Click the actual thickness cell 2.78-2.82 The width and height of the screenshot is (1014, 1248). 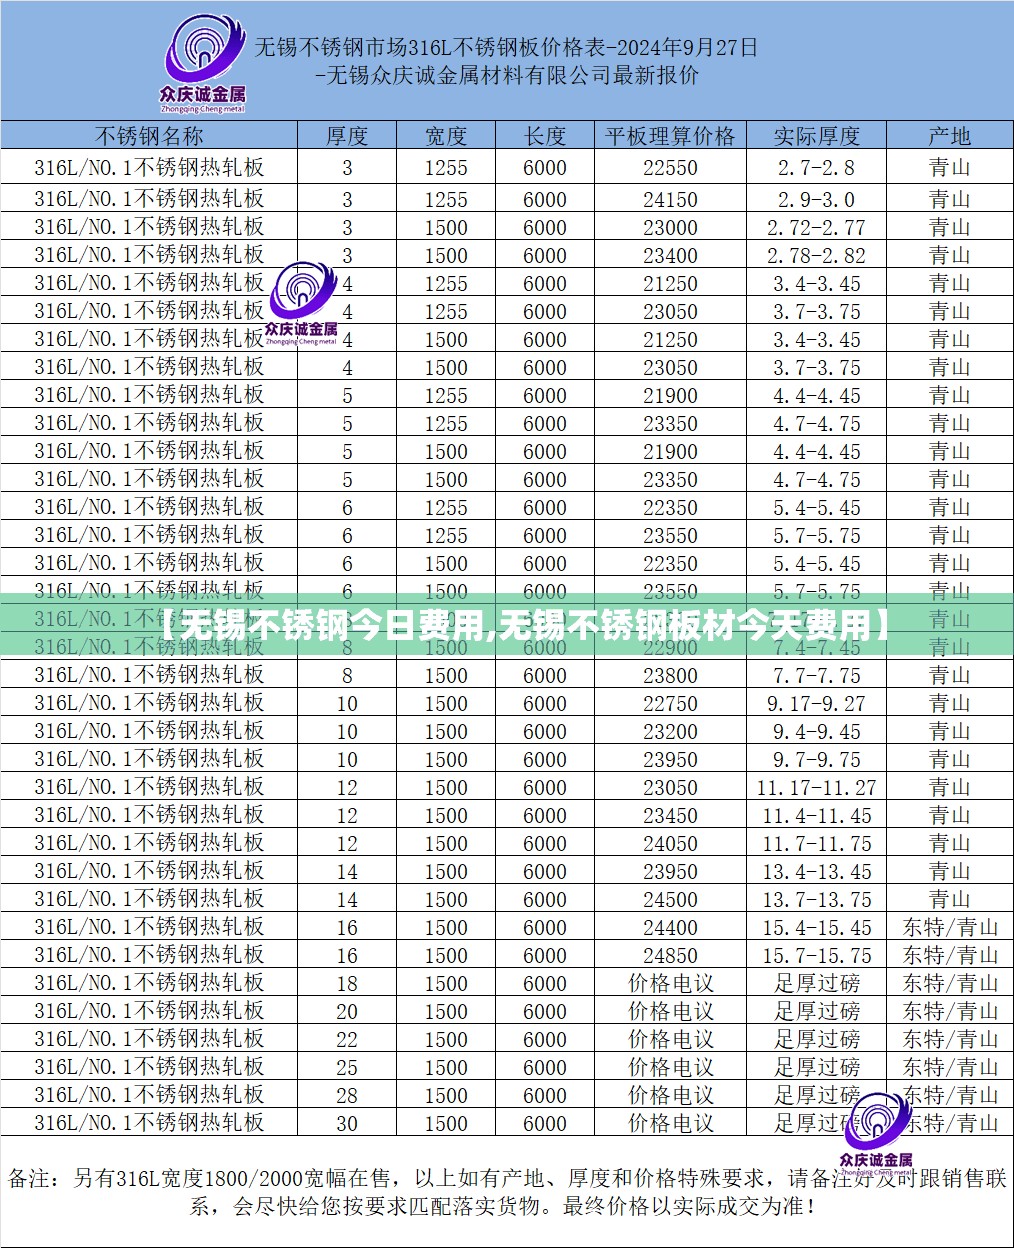tap(816, 255)
